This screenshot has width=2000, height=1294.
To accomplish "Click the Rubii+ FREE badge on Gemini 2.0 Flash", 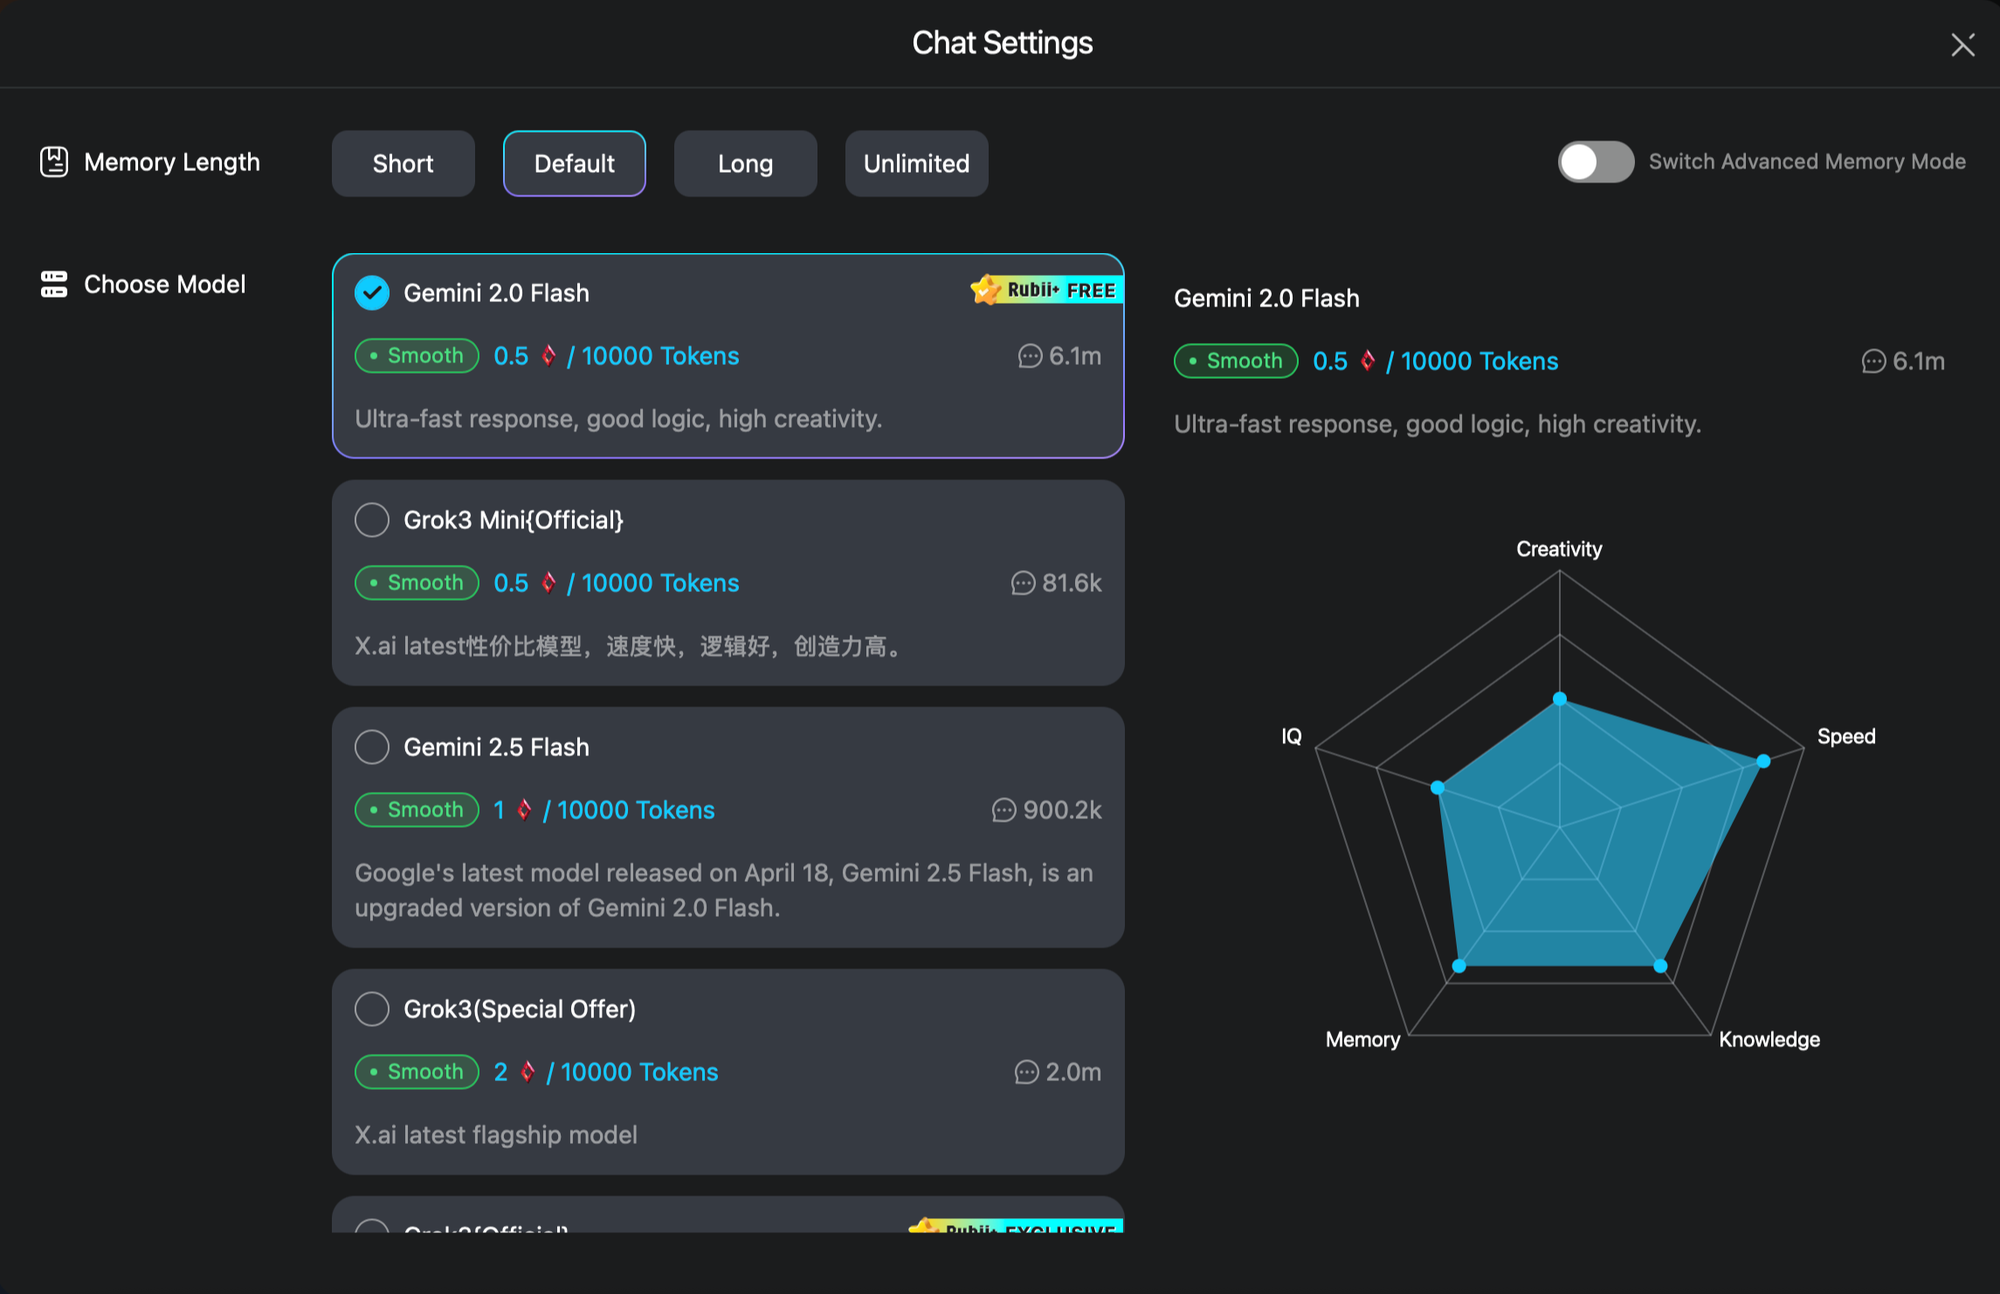I will [x=1045, y=290].
